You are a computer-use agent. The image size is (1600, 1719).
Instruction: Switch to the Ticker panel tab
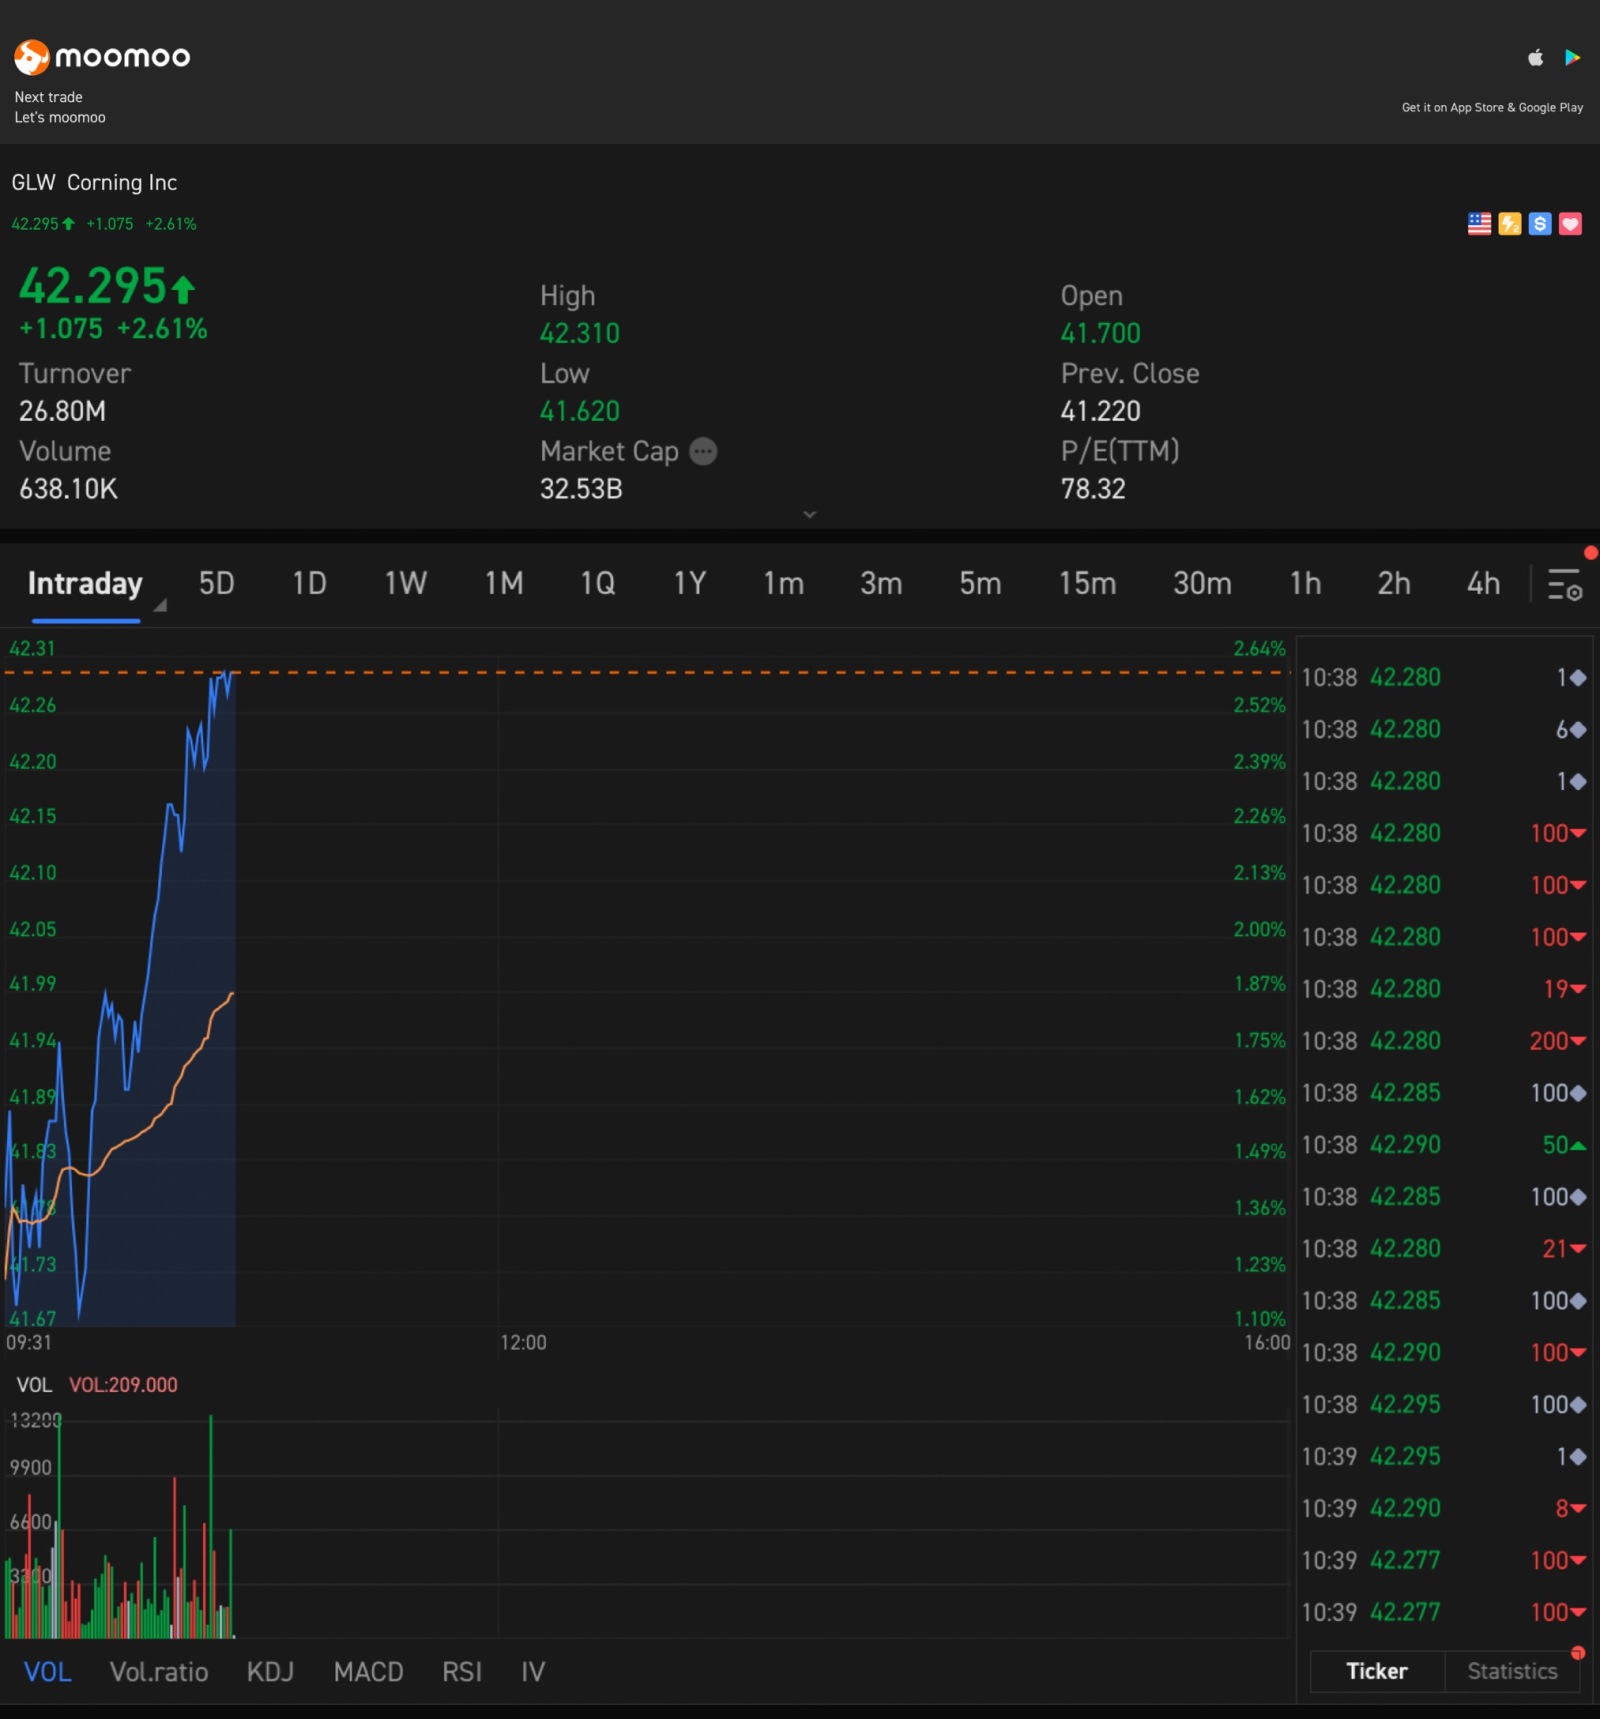1377,1671
